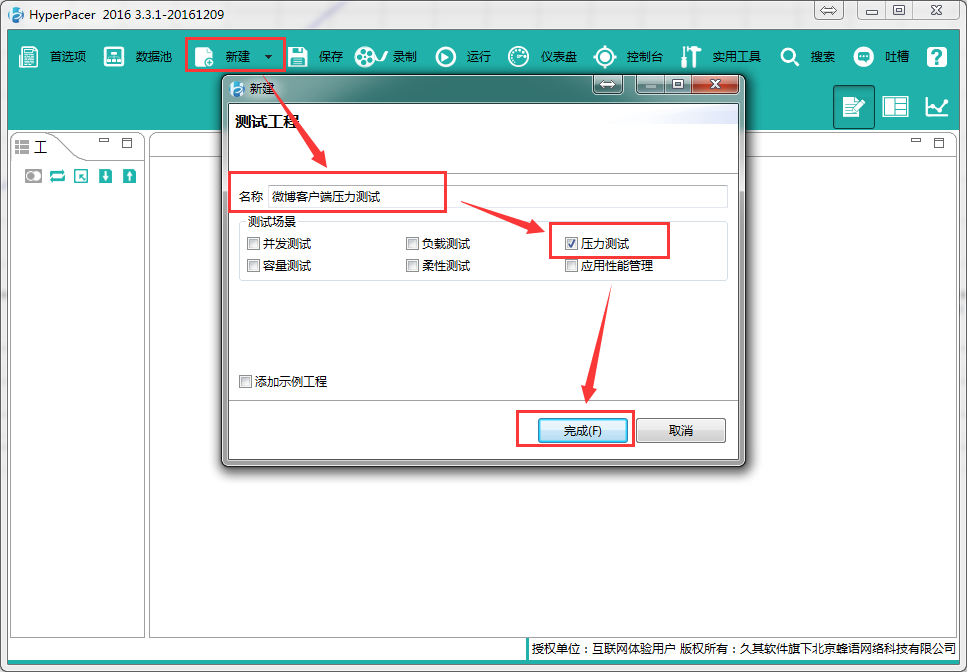The height and width of the screenshot is (672, 967).
Task: Enable the 添加示例工程 checkbox
Action: 245,382
